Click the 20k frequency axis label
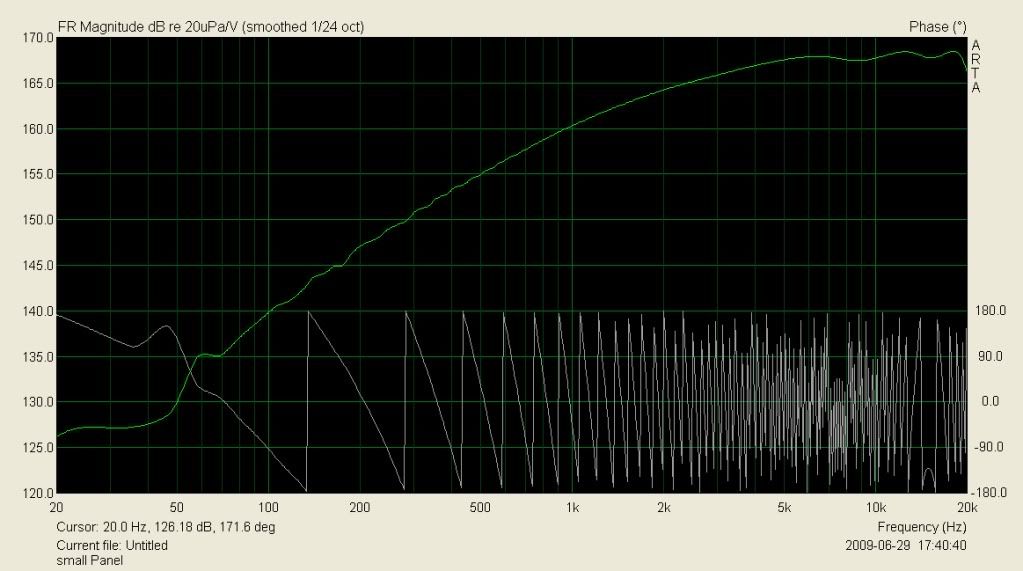 pyautogui.click(x=967, y=508)
